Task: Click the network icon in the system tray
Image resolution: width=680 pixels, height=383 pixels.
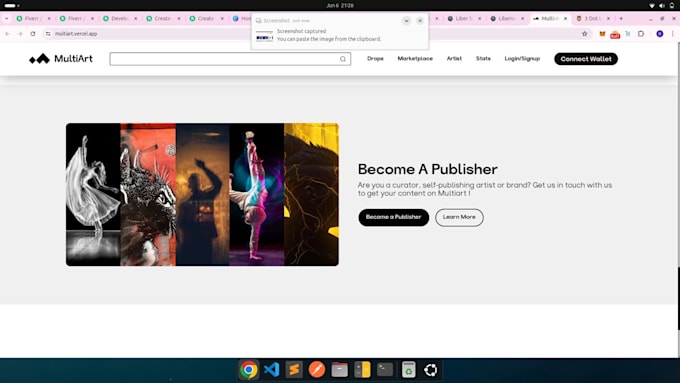Action: pyautogui.click(x=652, y=6)
